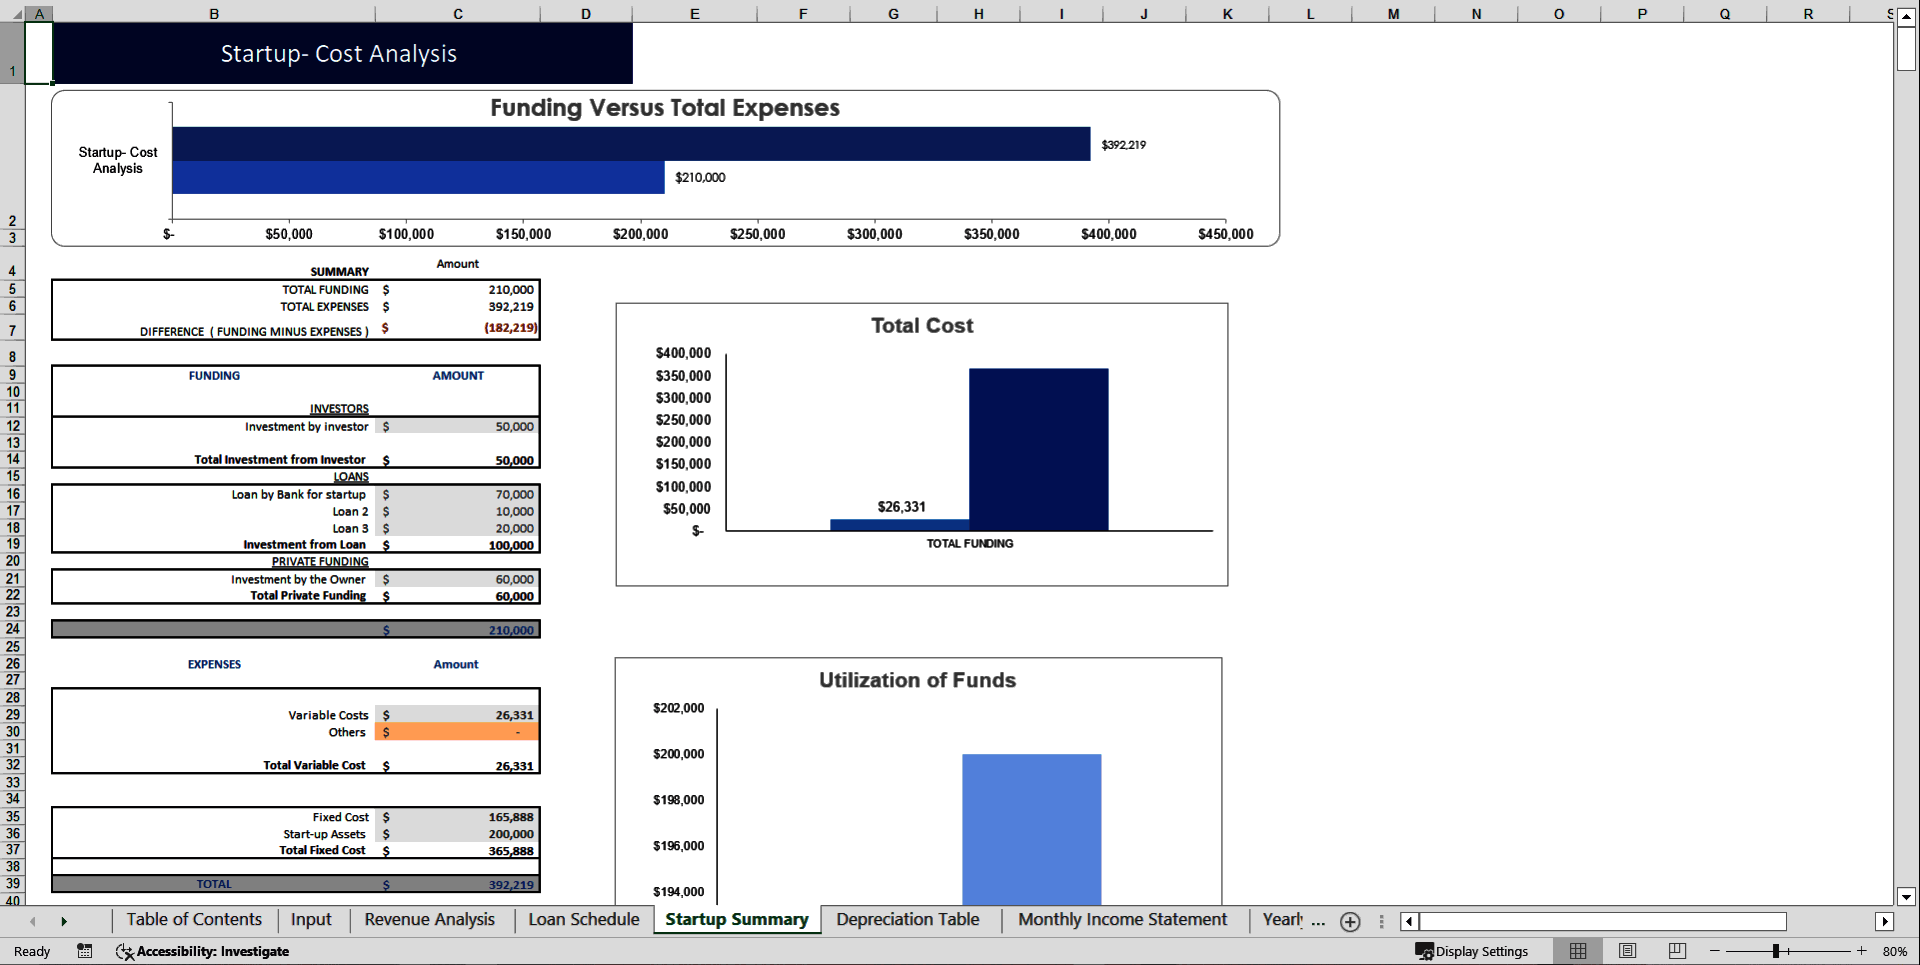
Task: Click the right sheet navigation arrow
Action: [x=65, y=921]
